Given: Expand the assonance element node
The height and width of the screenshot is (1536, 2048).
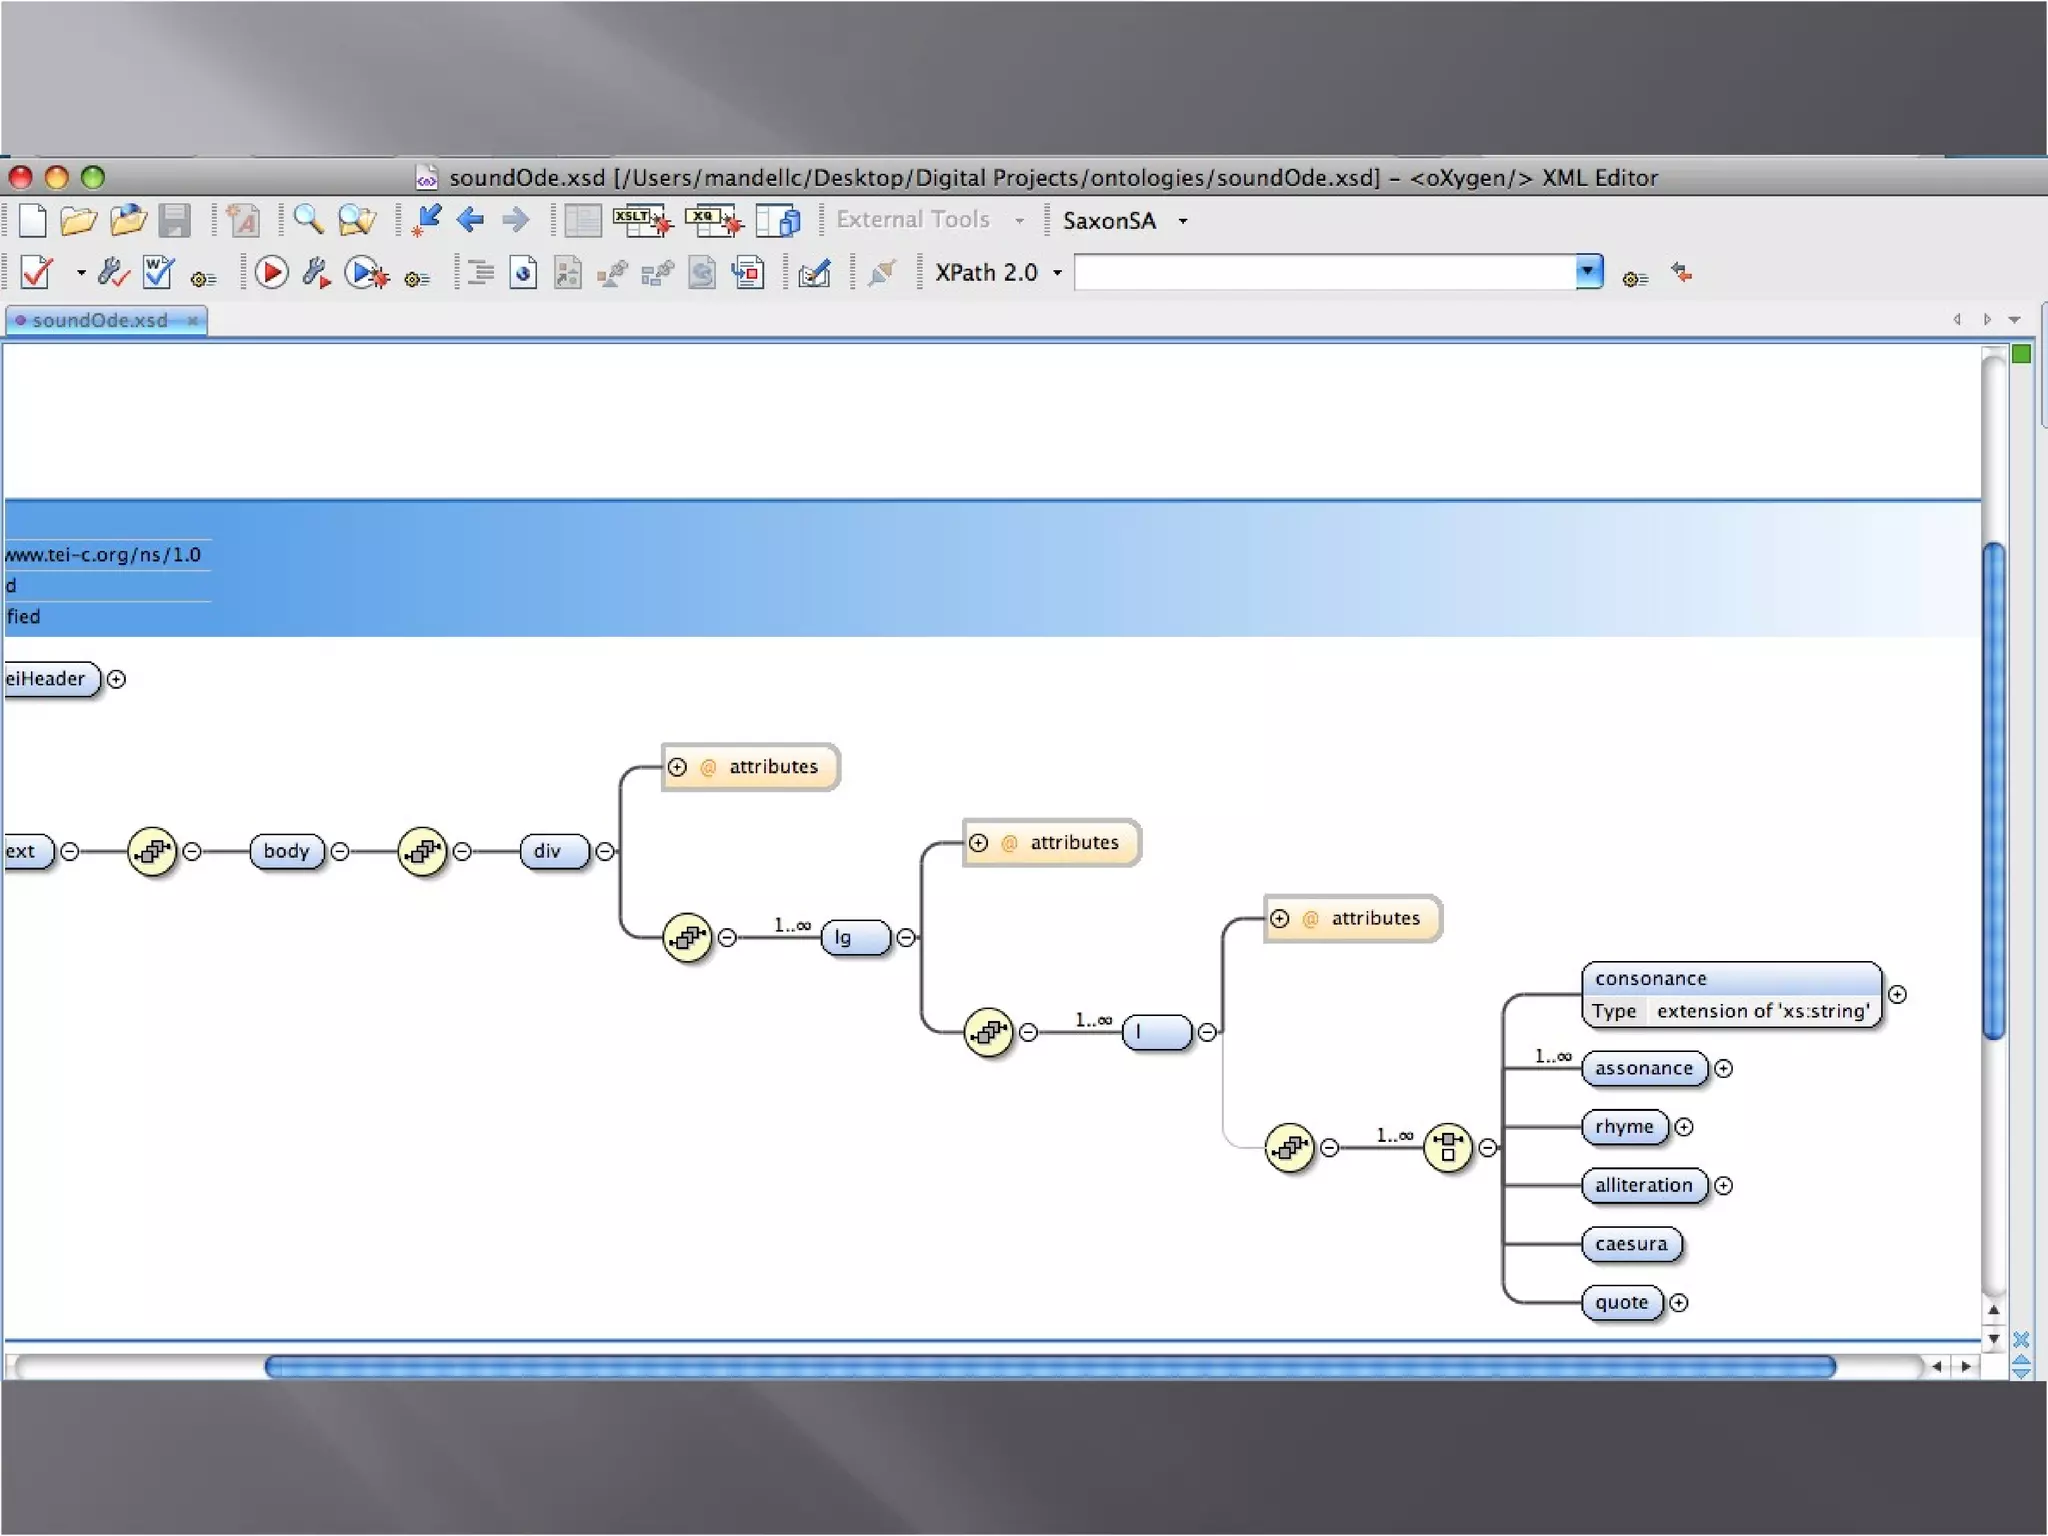Looking at the screenshot, I should pyautogui.click(x=1724, y=1069).
